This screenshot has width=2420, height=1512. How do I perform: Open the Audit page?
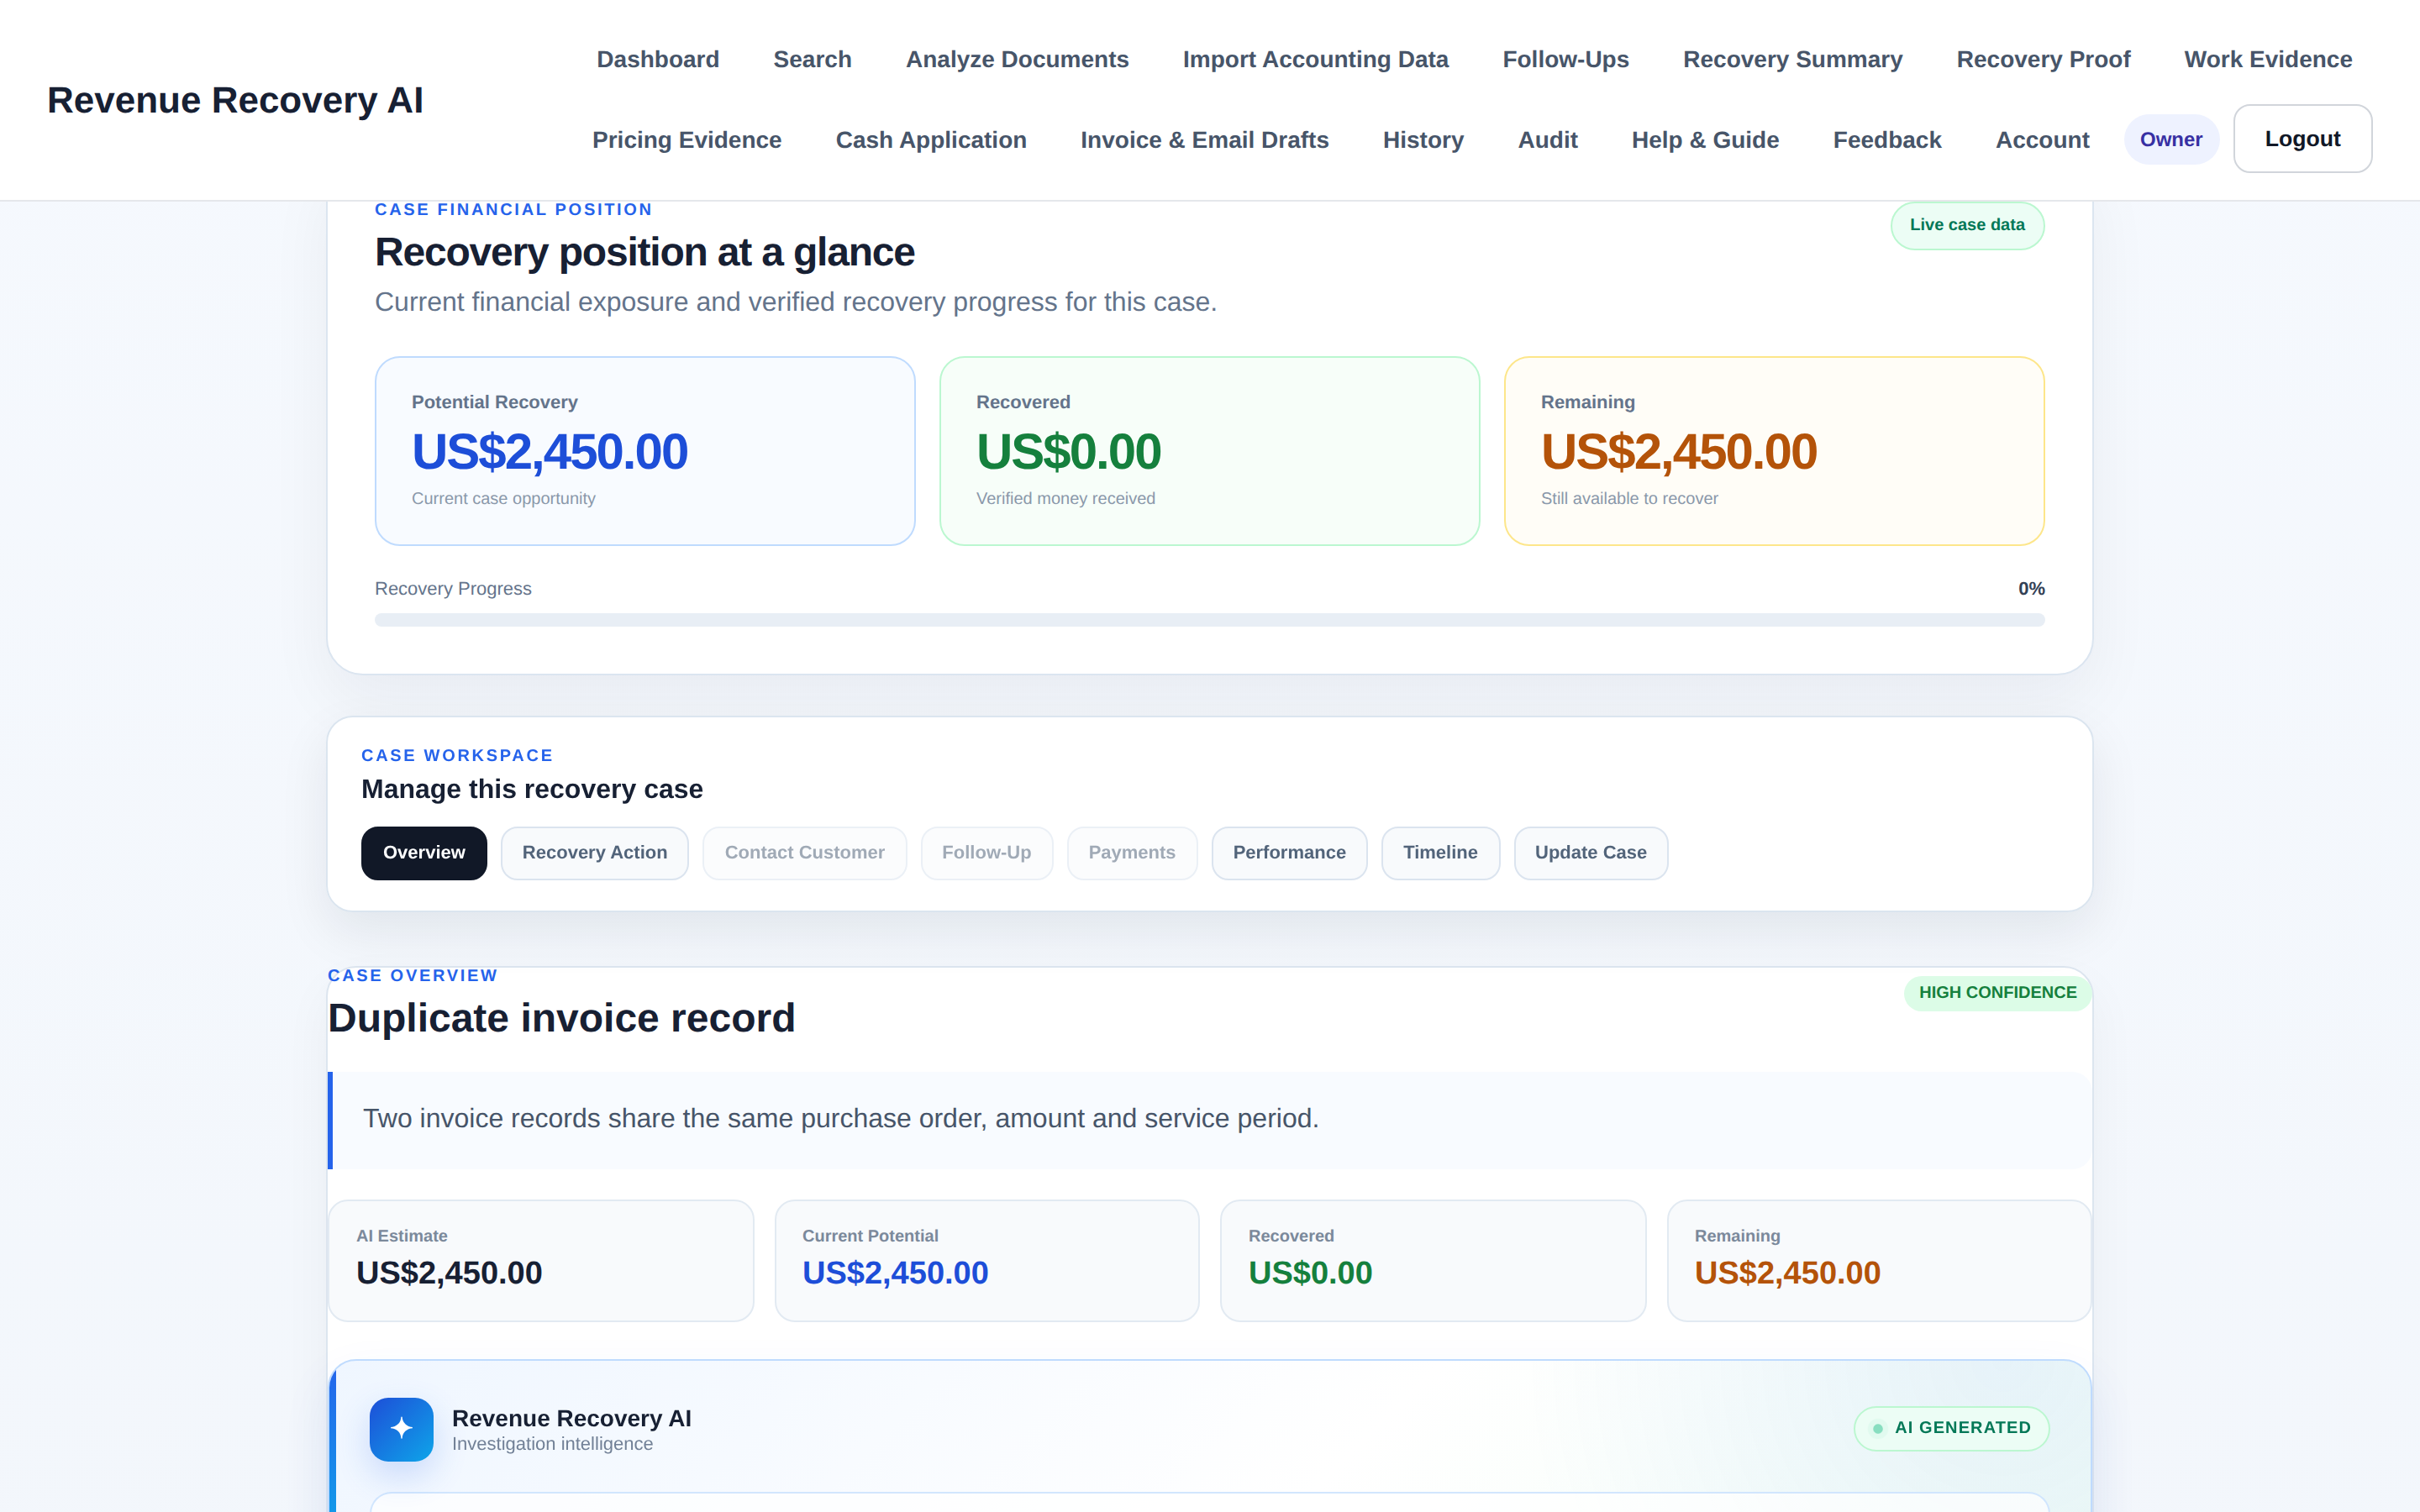pyautogui.click(x=1547, y=140)
